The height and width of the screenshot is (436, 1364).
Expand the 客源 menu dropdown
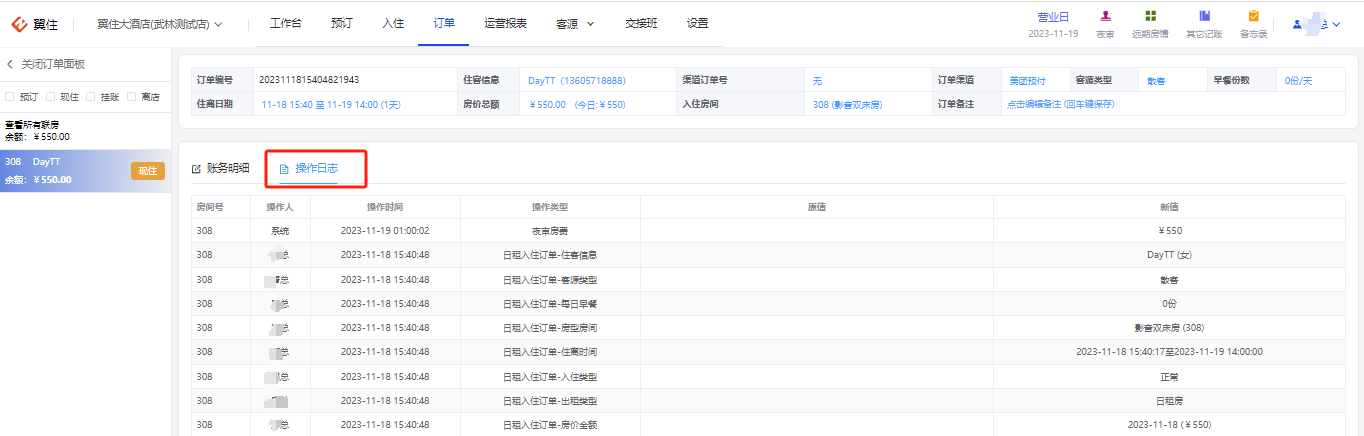(x=590, y=23)
